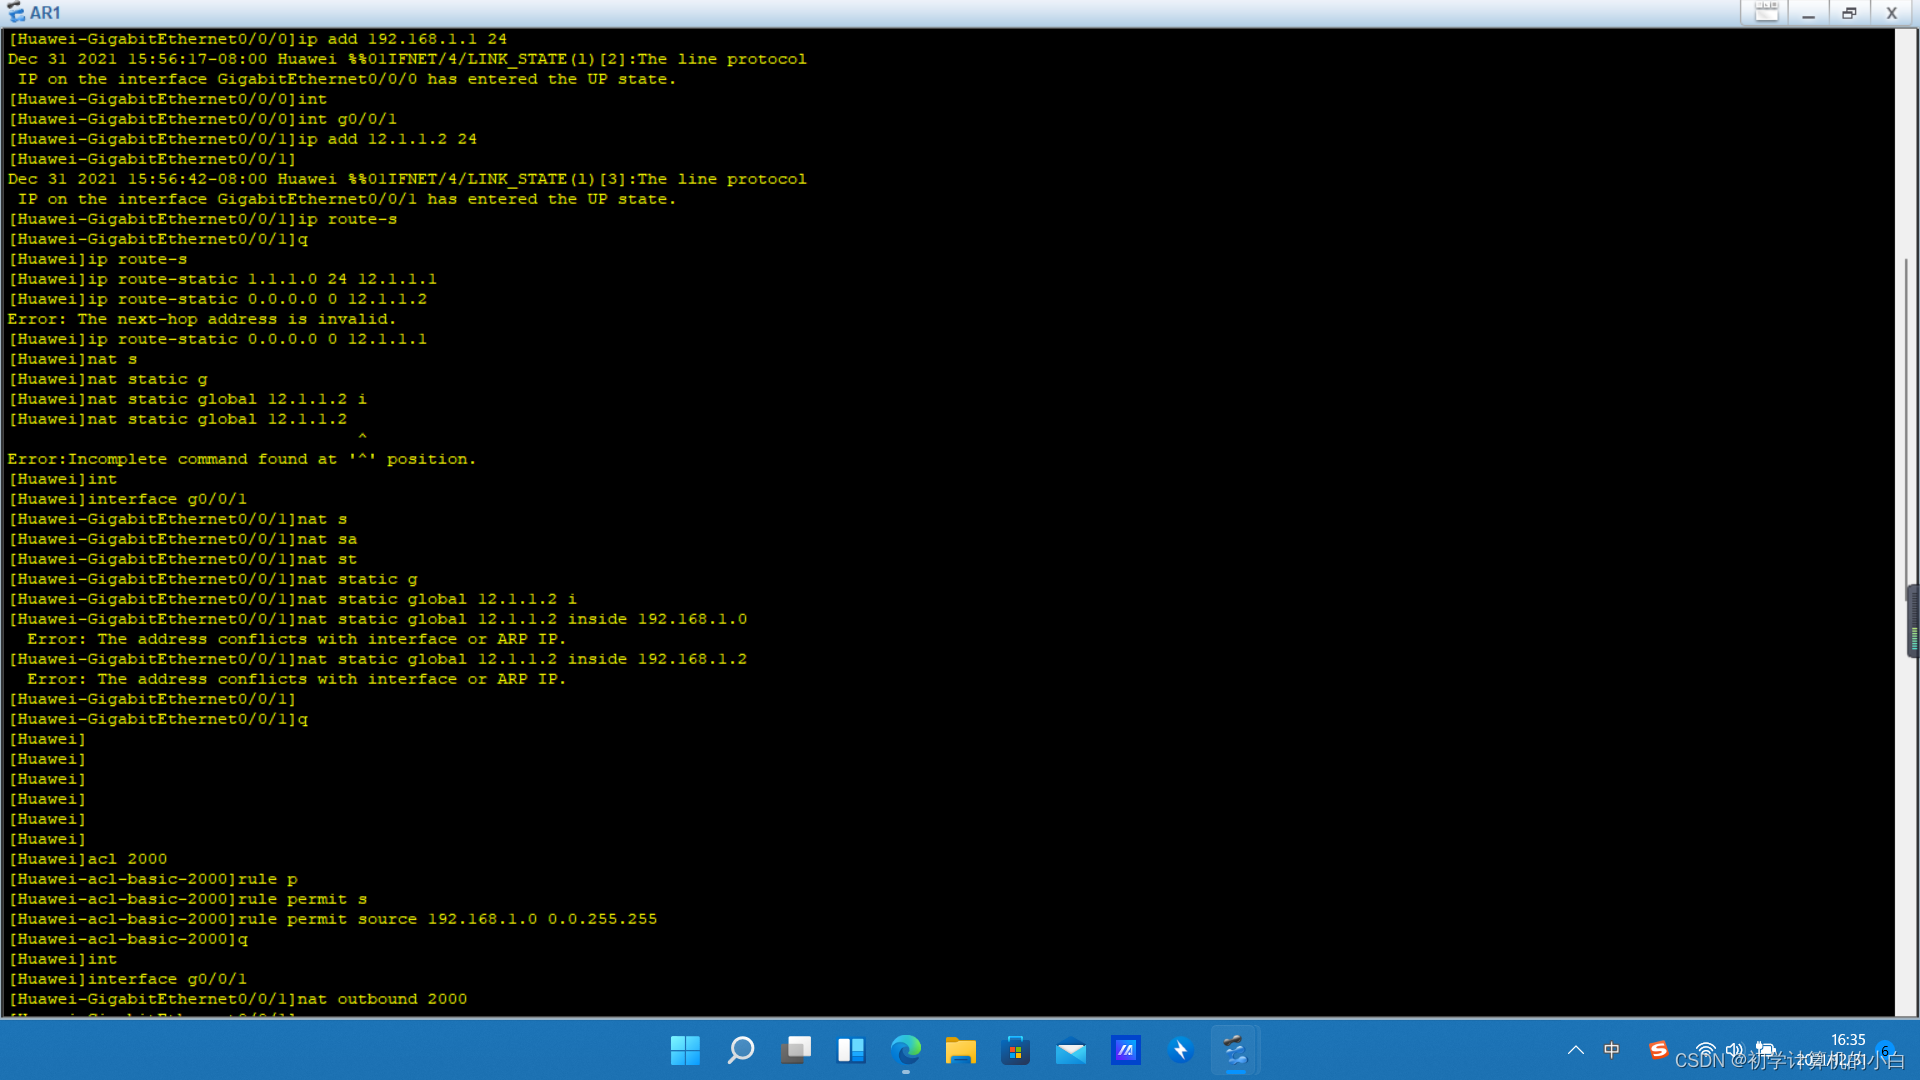Open the volume control in the tray
The width and height of the screenshot is (1920, 1080).
[1735, 1050]
